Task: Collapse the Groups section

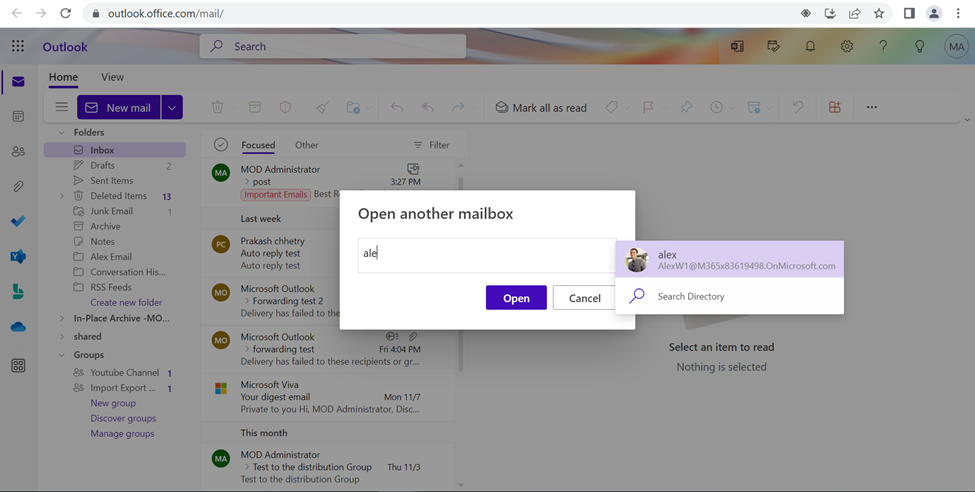Action: [x=62, y=355]
